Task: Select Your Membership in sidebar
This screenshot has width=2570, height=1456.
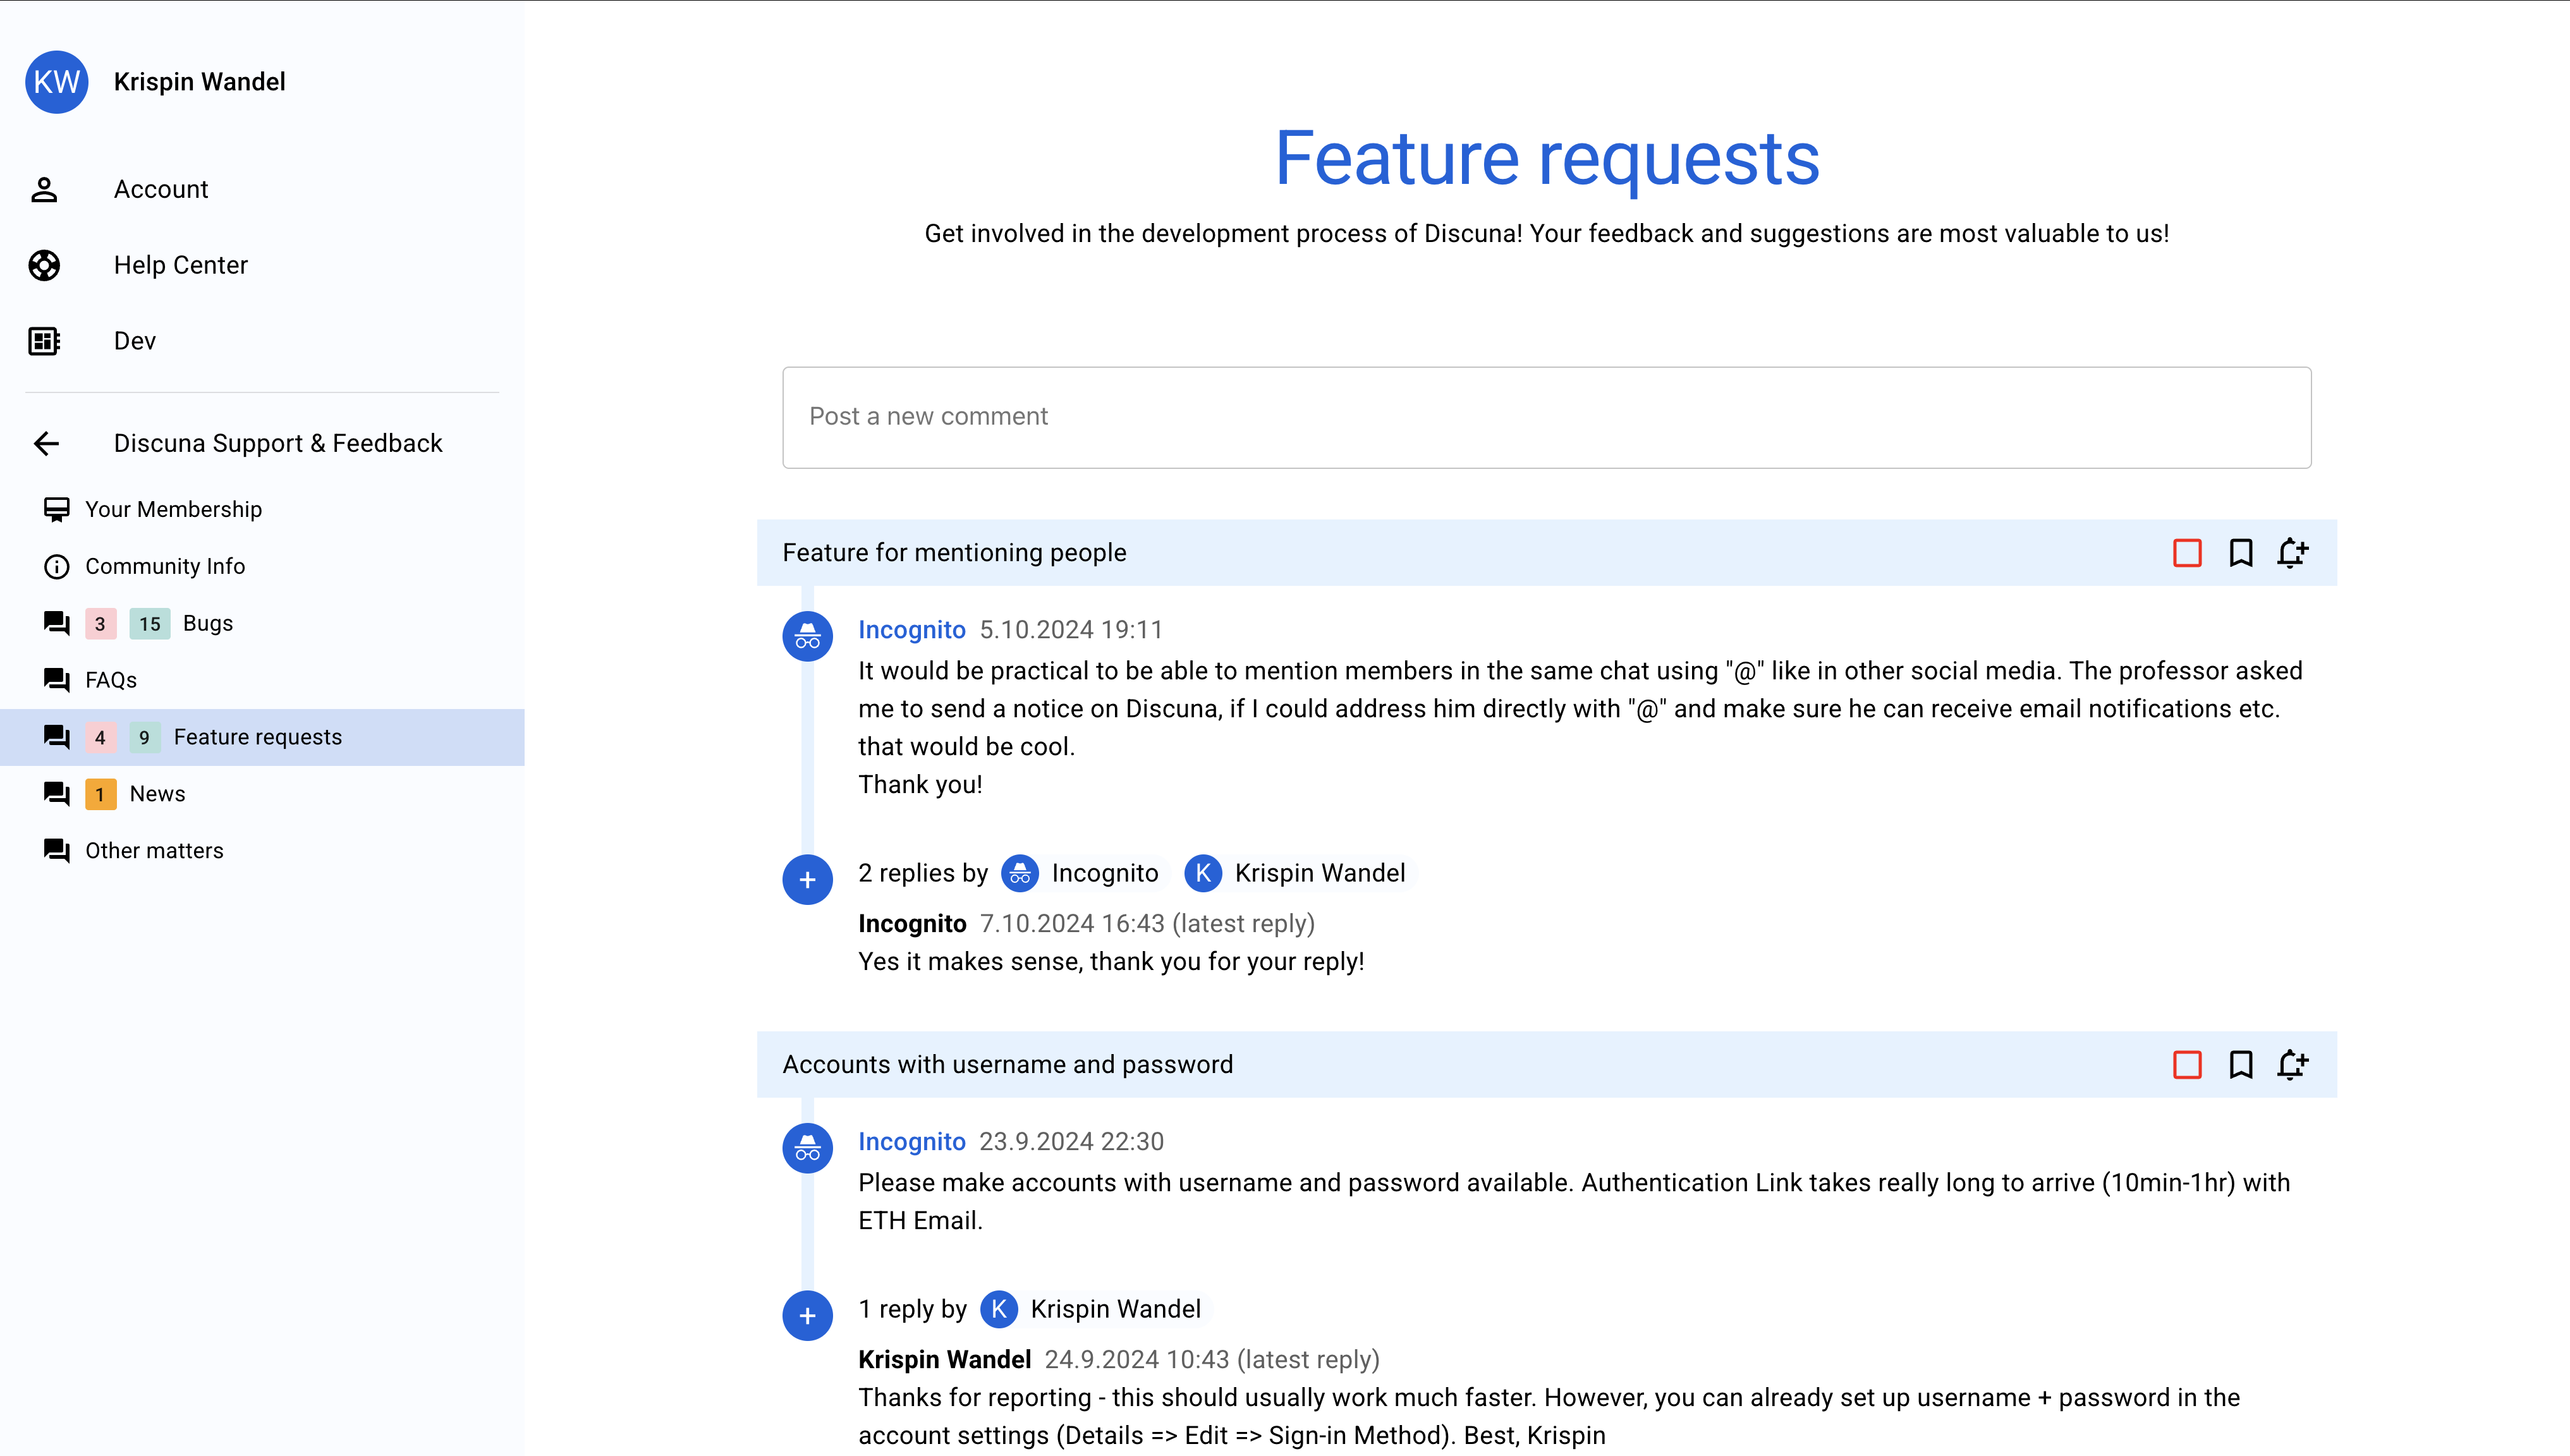Action: pos(173,509)
